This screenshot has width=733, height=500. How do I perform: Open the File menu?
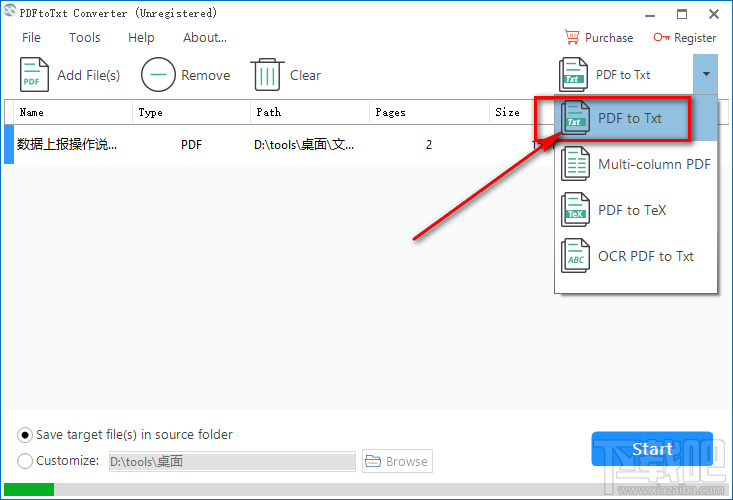coord(31,37)
